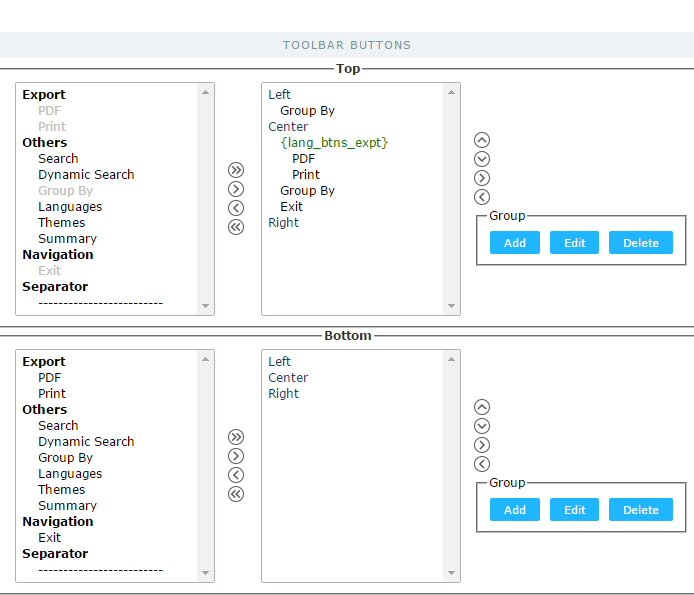Screen dimensions: 694x595
Task: Move selected item up in Bottom toolbar
Action: (482, 407)
